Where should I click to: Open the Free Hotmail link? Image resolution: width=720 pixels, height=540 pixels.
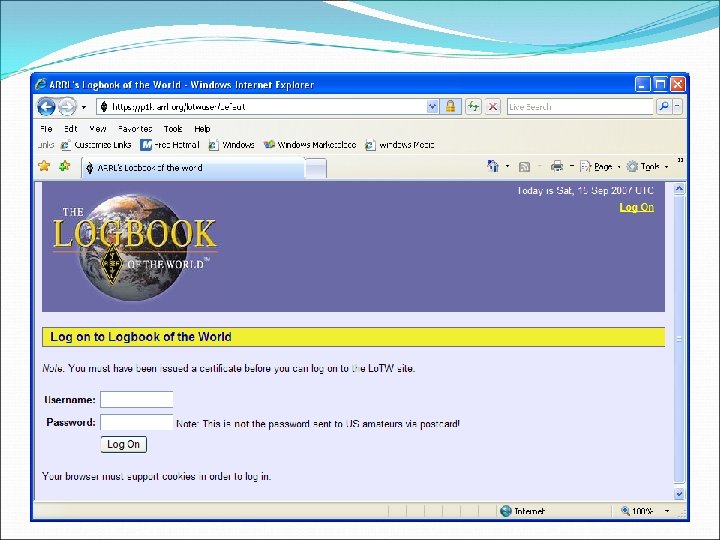(170, 145)
